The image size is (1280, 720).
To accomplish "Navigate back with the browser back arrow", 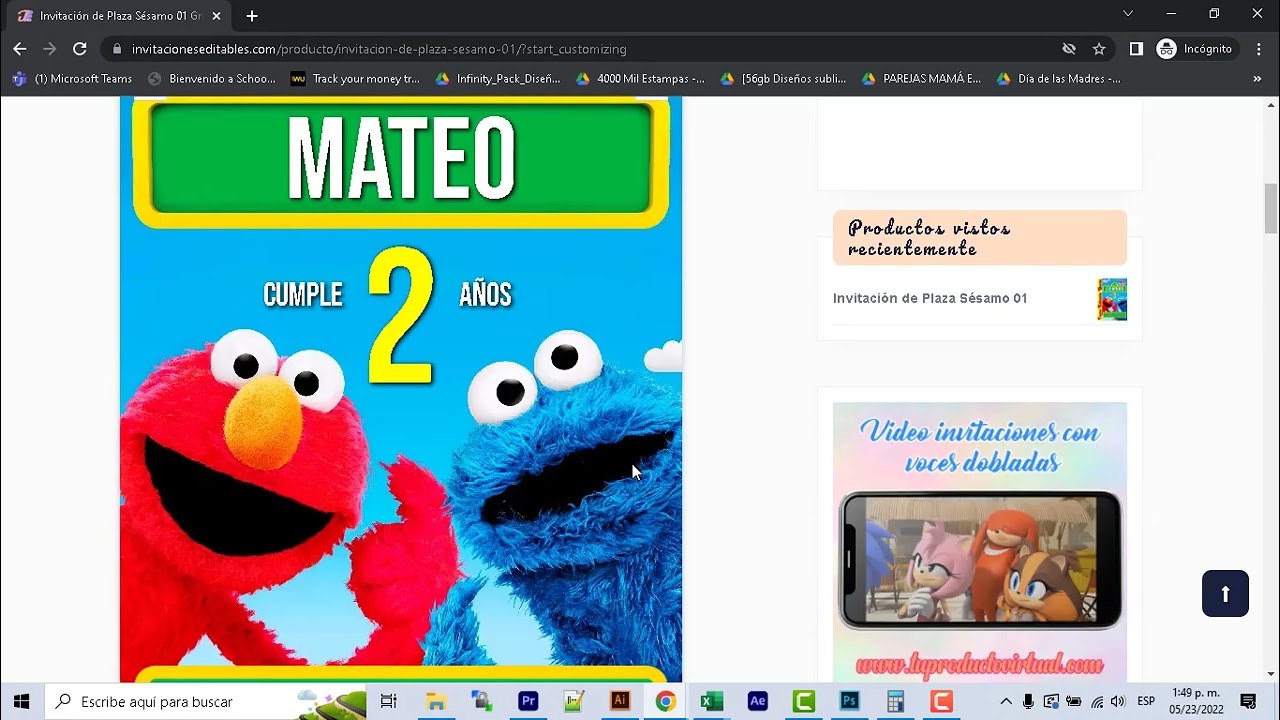I will tap(20, 48).
